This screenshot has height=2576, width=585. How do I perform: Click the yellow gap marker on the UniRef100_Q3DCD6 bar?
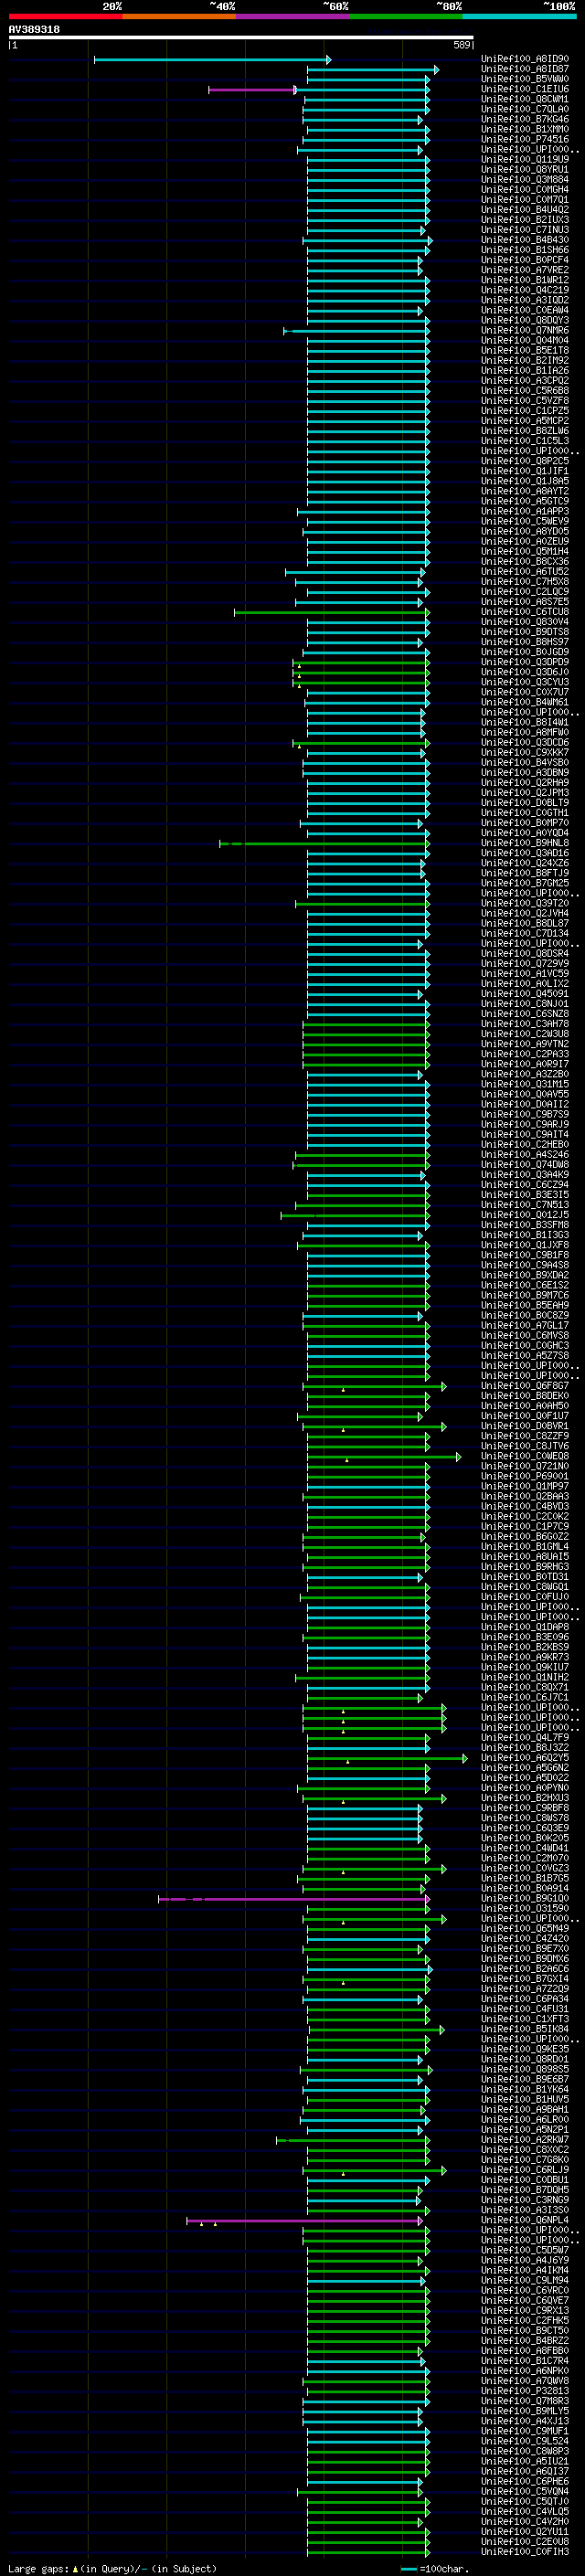coord(298,745)
